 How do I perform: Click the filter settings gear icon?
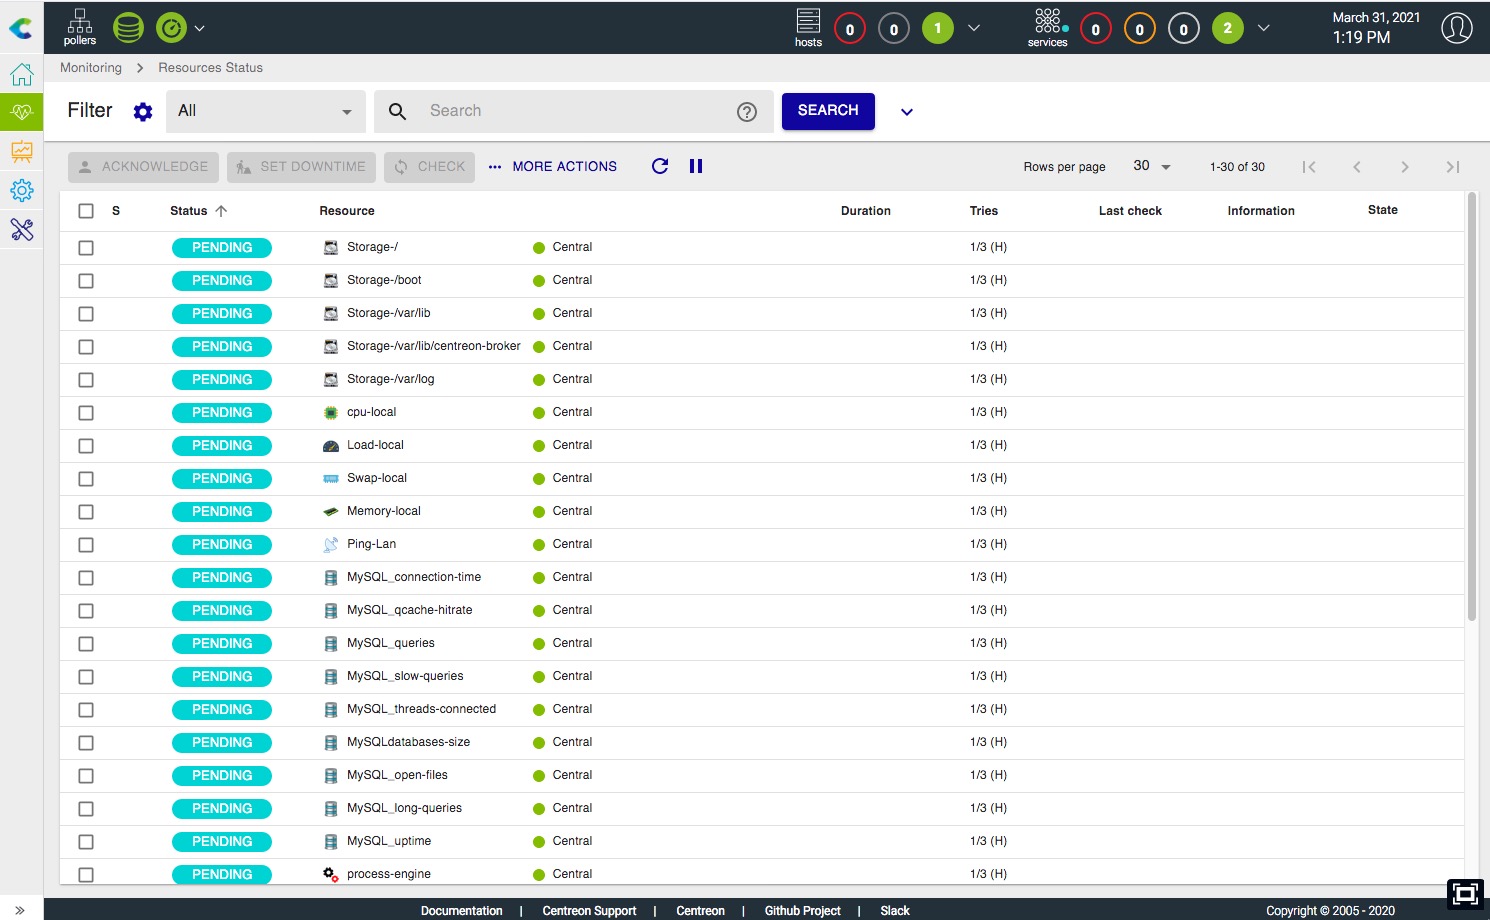(x=143, y=112)
